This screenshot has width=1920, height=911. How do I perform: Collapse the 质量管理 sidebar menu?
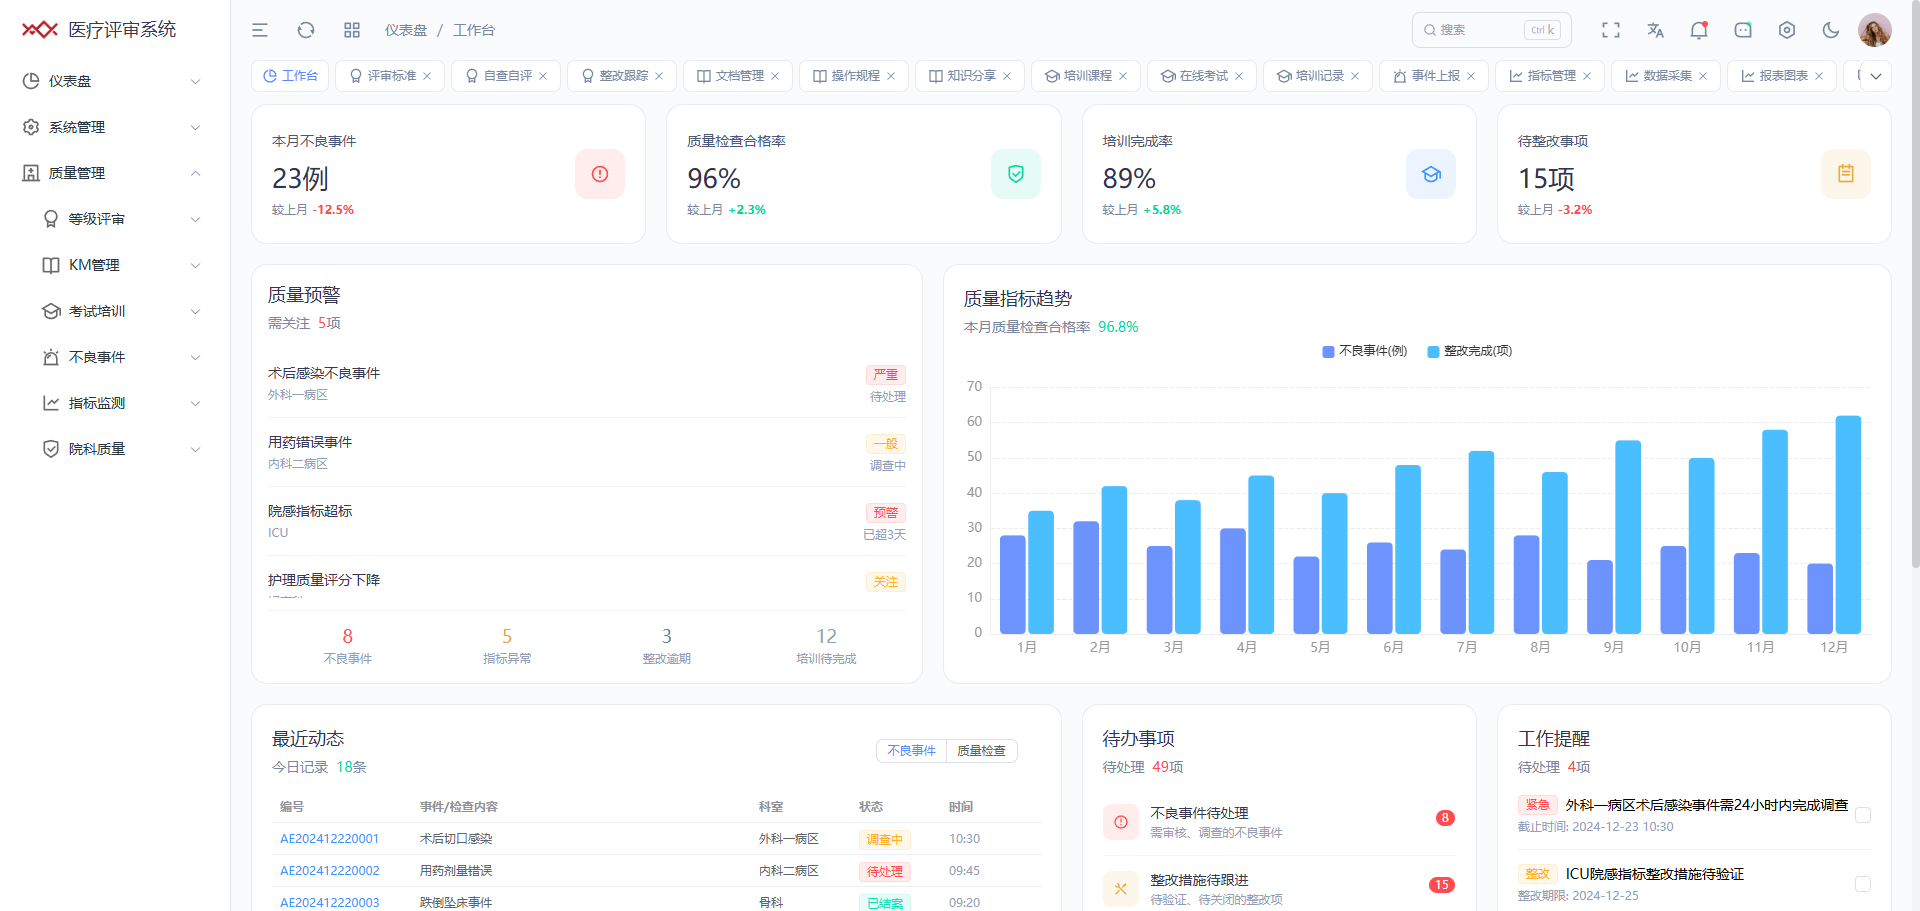pyautogui.click(x=115, y=173)
